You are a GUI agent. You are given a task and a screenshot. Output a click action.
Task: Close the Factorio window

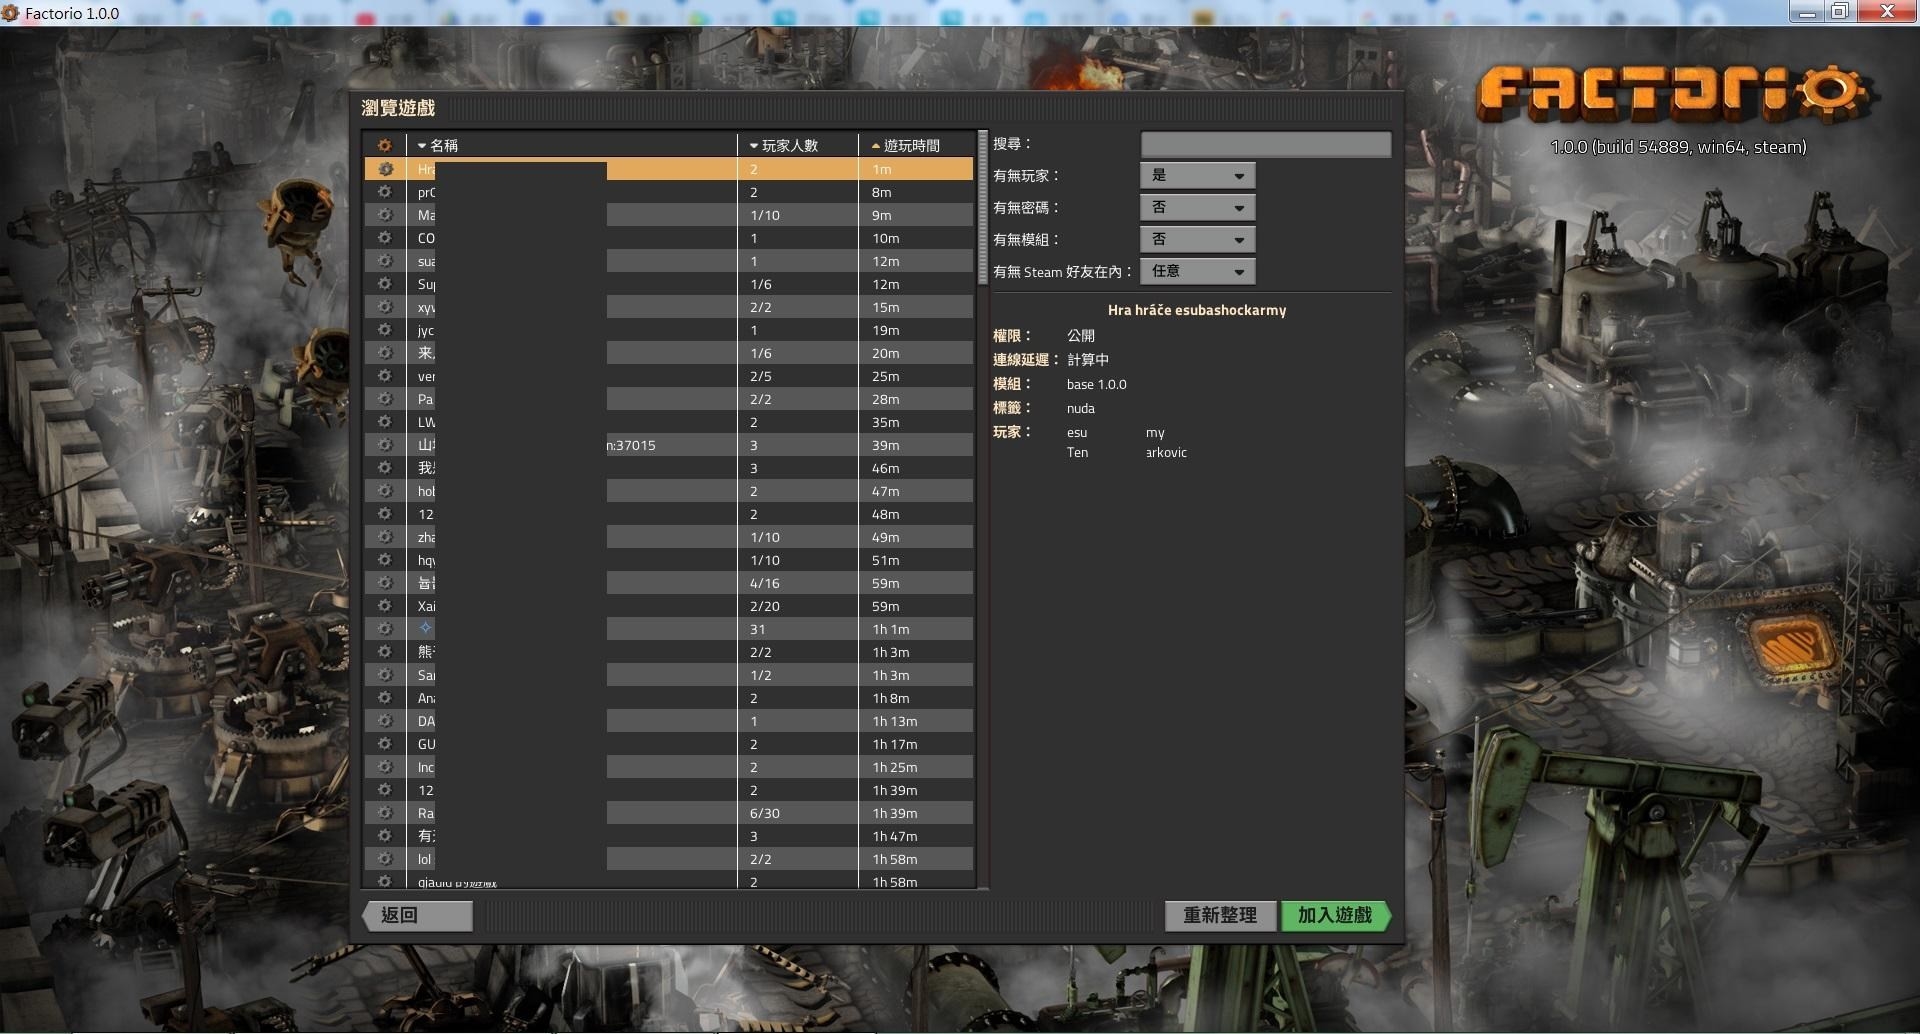point(1886,12)
